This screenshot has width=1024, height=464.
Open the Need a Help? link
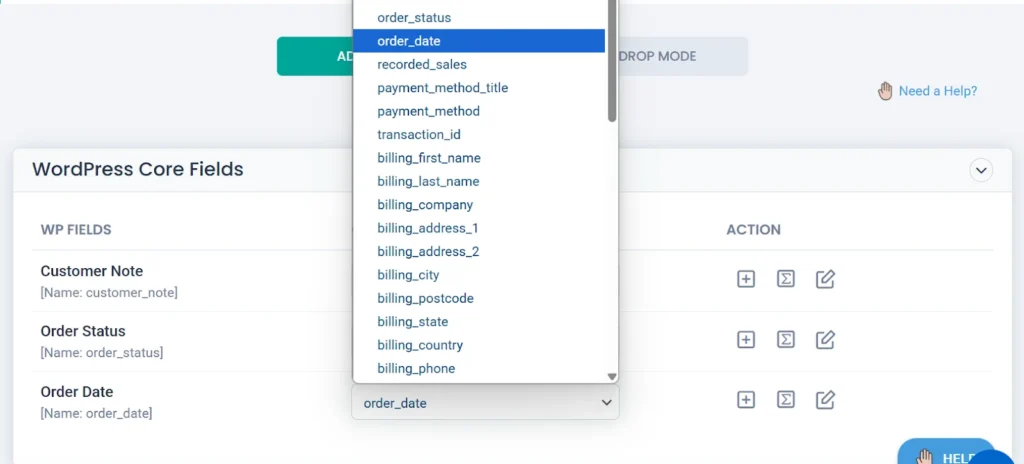(x=937, y=91)
